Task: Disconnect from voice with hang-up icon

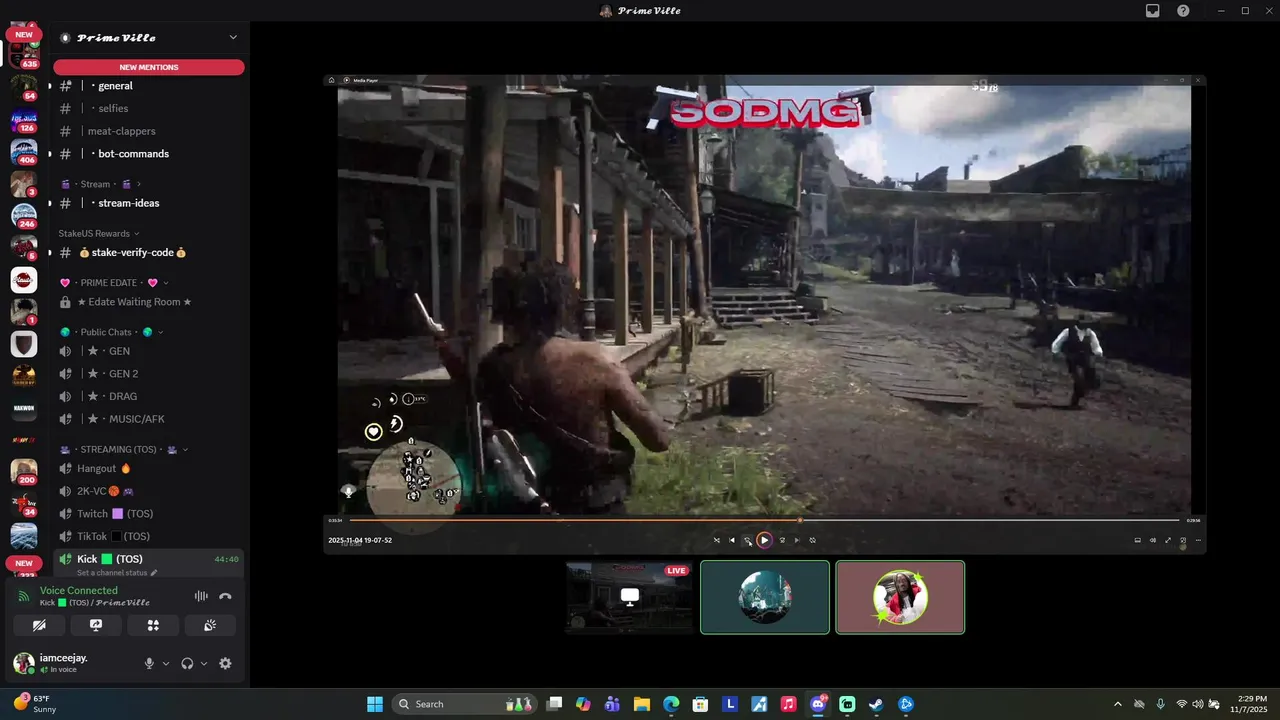Action: point(225,596)
